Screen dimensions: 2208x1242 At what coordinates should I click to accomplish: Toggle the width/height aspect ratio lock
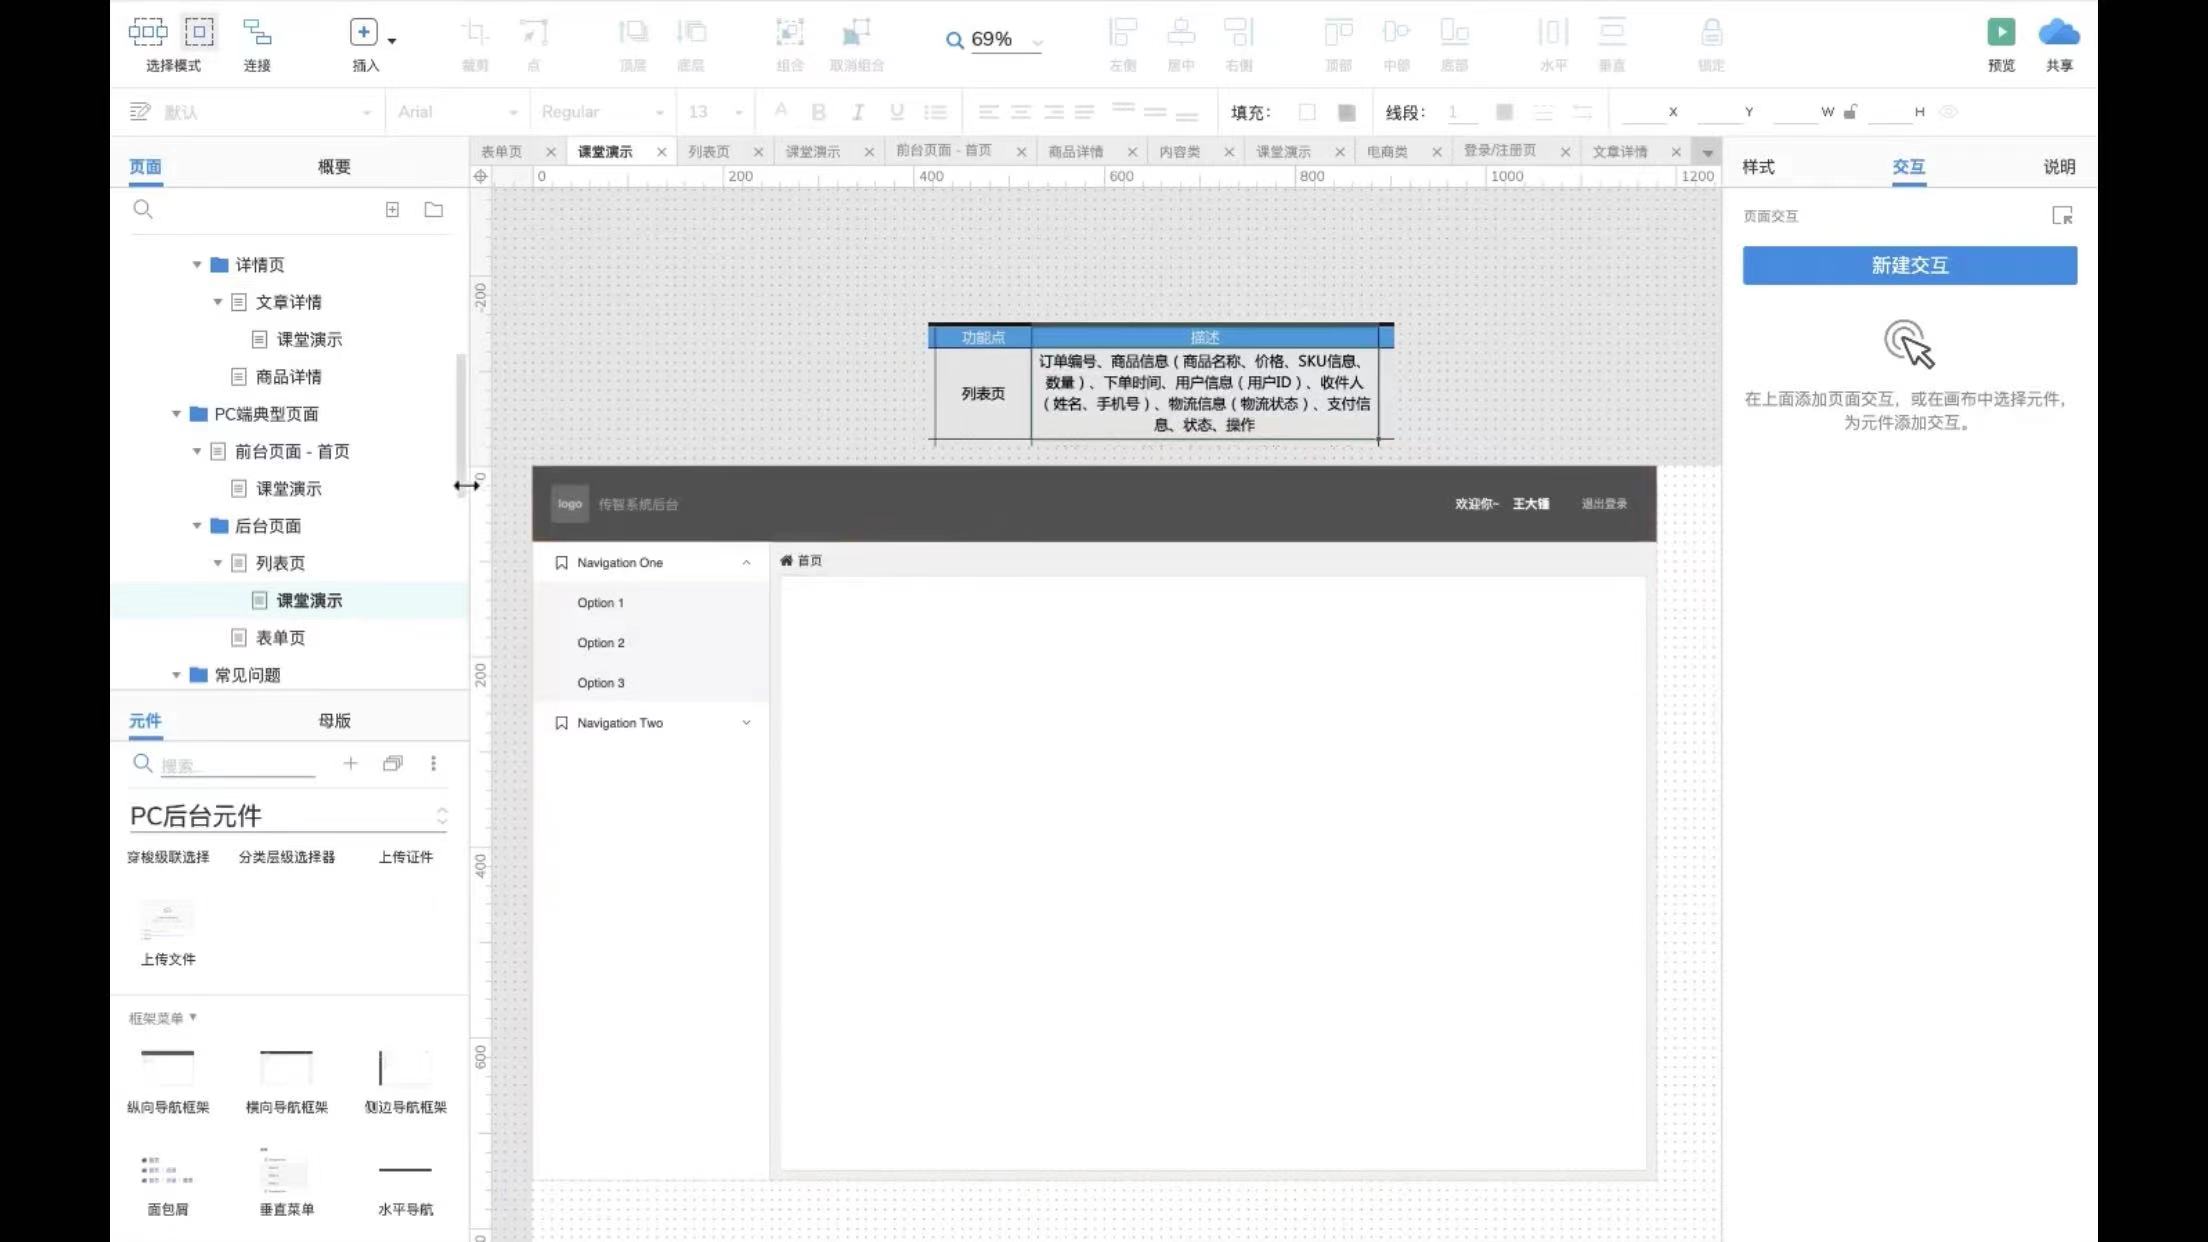1850,112
